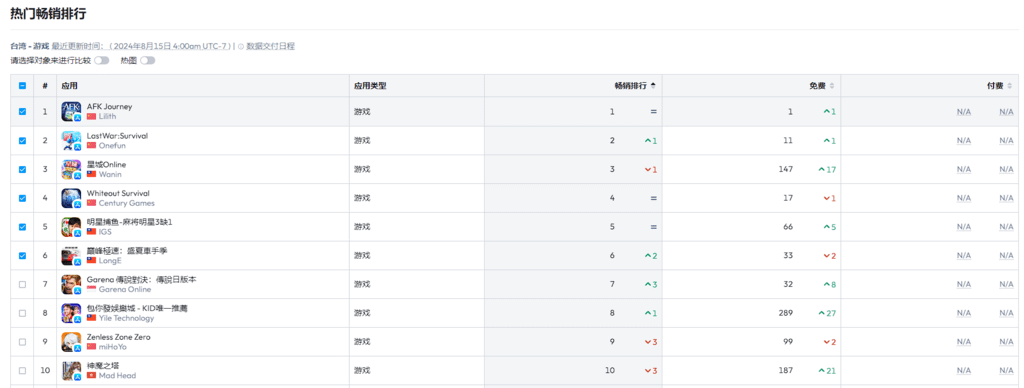This screenshot has height=388, width=1024.
Task: Open the 数据交付日程 link
Action: pyautogui.click(x=270, y=46)
